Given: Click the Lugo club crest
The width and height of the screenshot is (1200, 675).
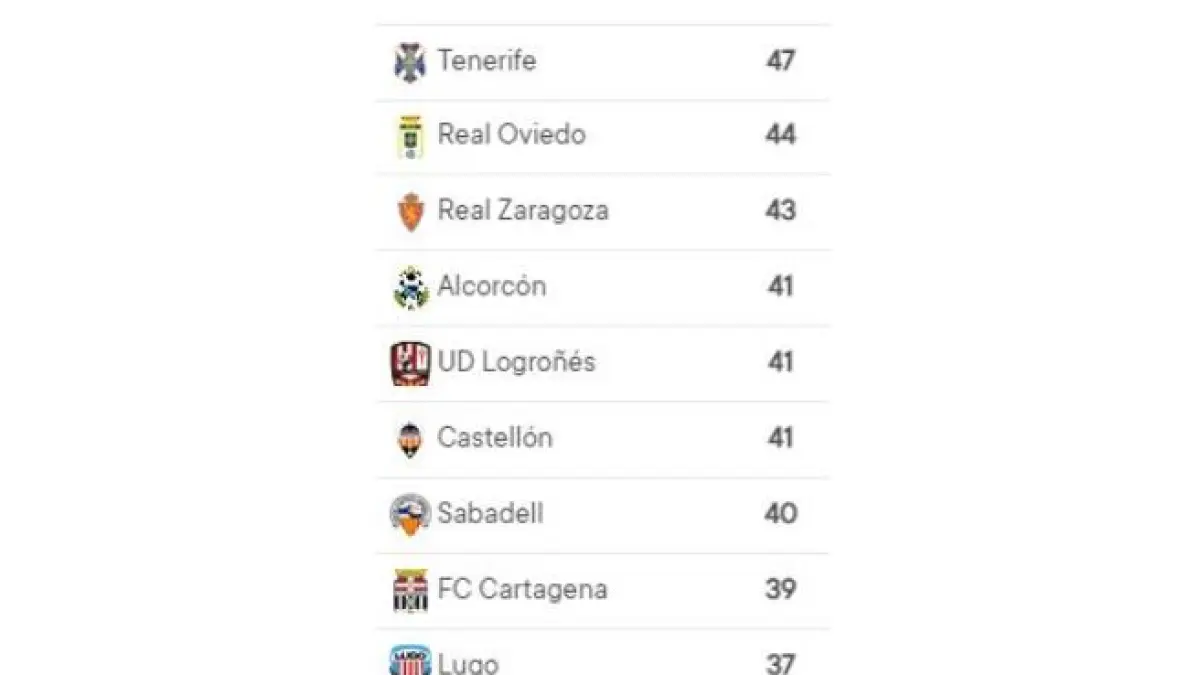Looking at the screenshot, I should pos(410,661).
